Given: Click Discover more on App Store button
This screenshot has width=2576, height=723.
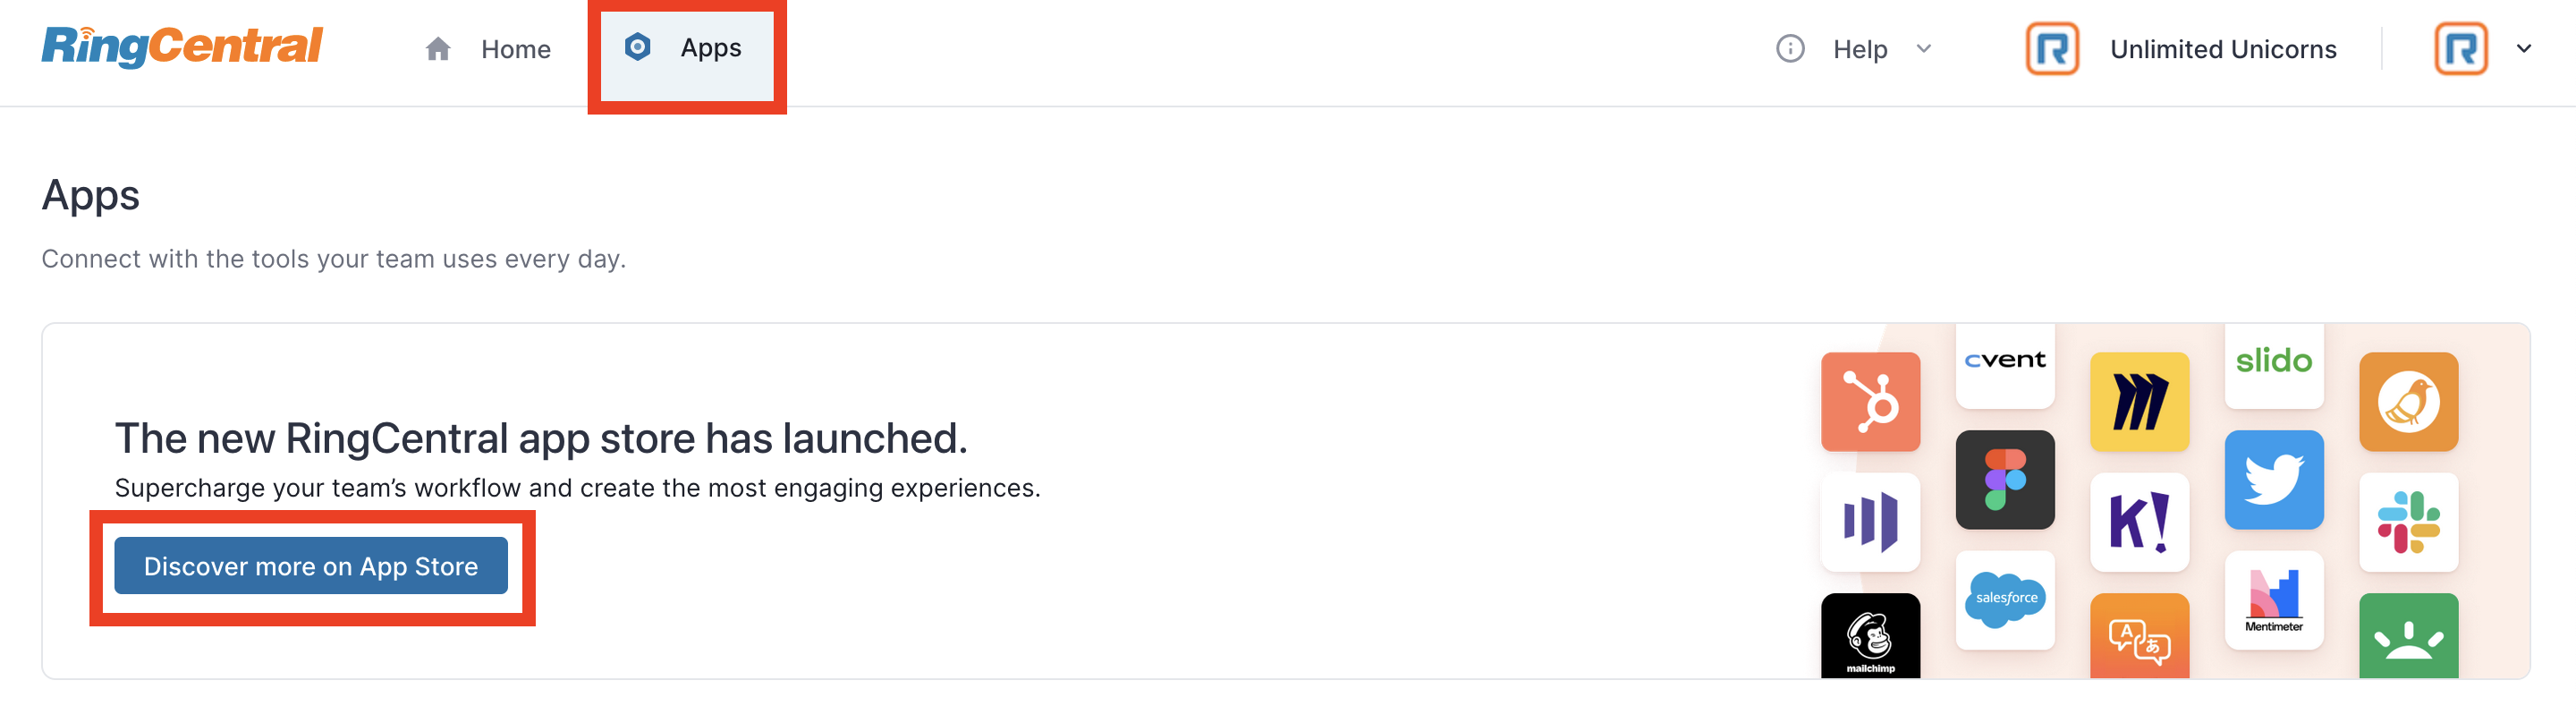Looking at the screenshot, I should 311,566.
